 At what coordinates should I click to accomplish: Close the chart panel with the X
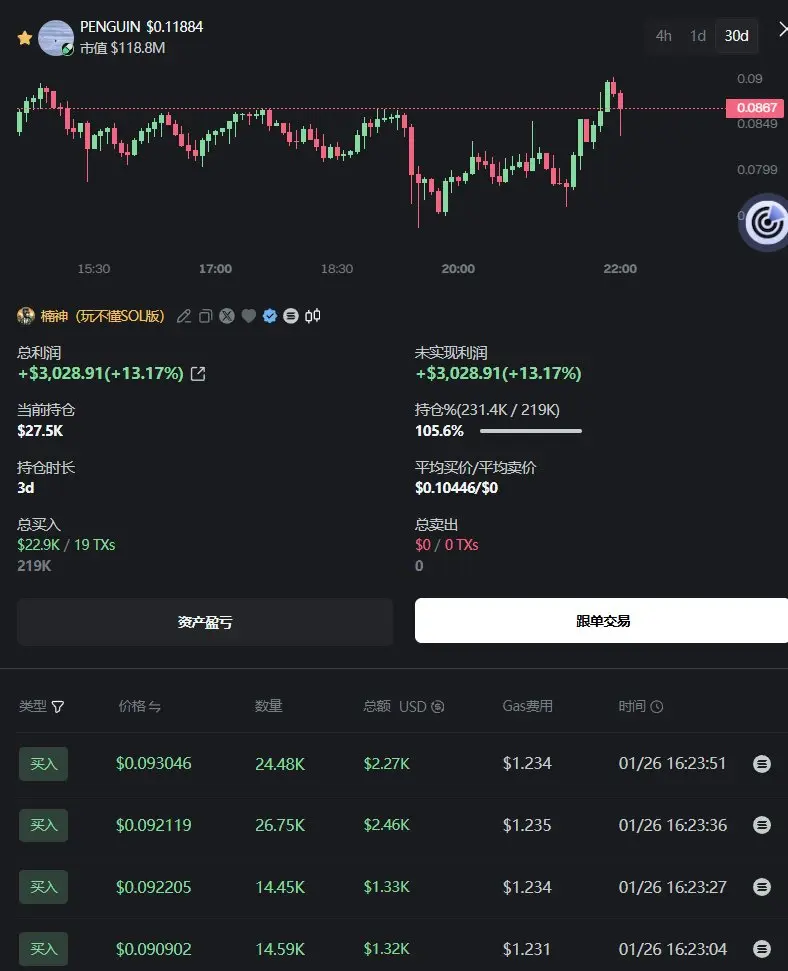point(782,29)
